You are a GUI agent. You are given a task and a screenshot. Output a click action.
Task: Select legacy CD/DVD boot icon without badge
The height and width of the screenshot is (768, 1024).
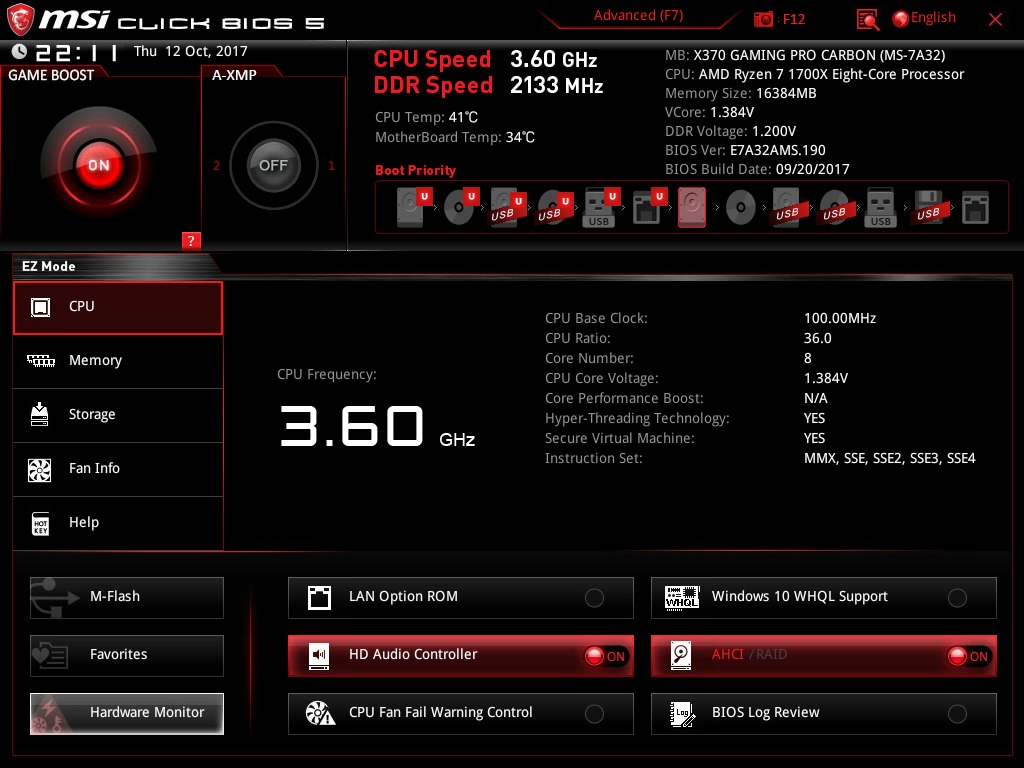(741, 208)
